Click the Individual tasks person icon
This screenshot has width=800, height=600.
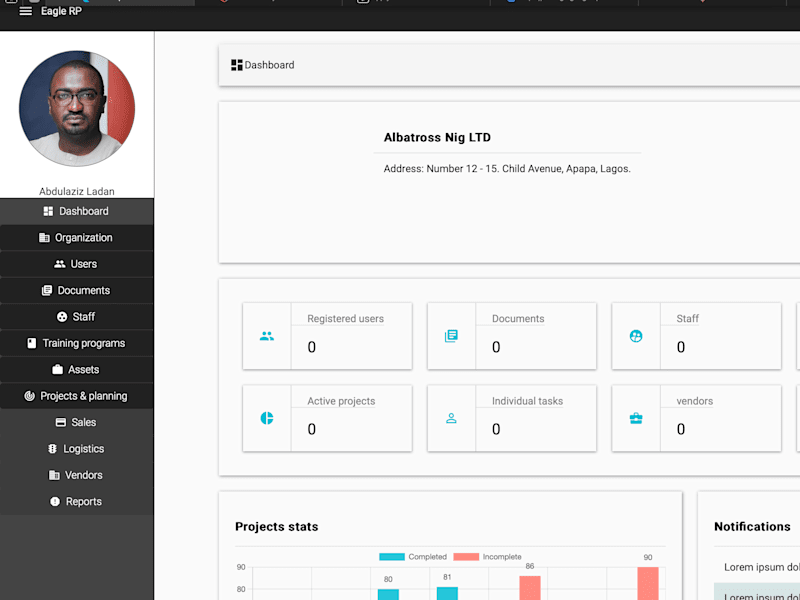(451, 418)
